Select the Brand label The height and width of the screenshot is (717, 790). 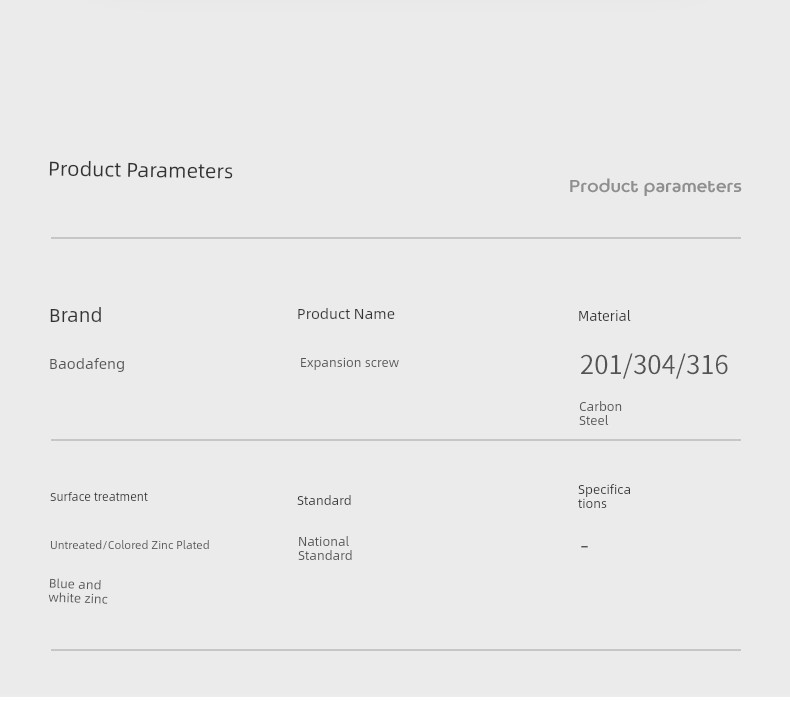(x=76, y=315)
